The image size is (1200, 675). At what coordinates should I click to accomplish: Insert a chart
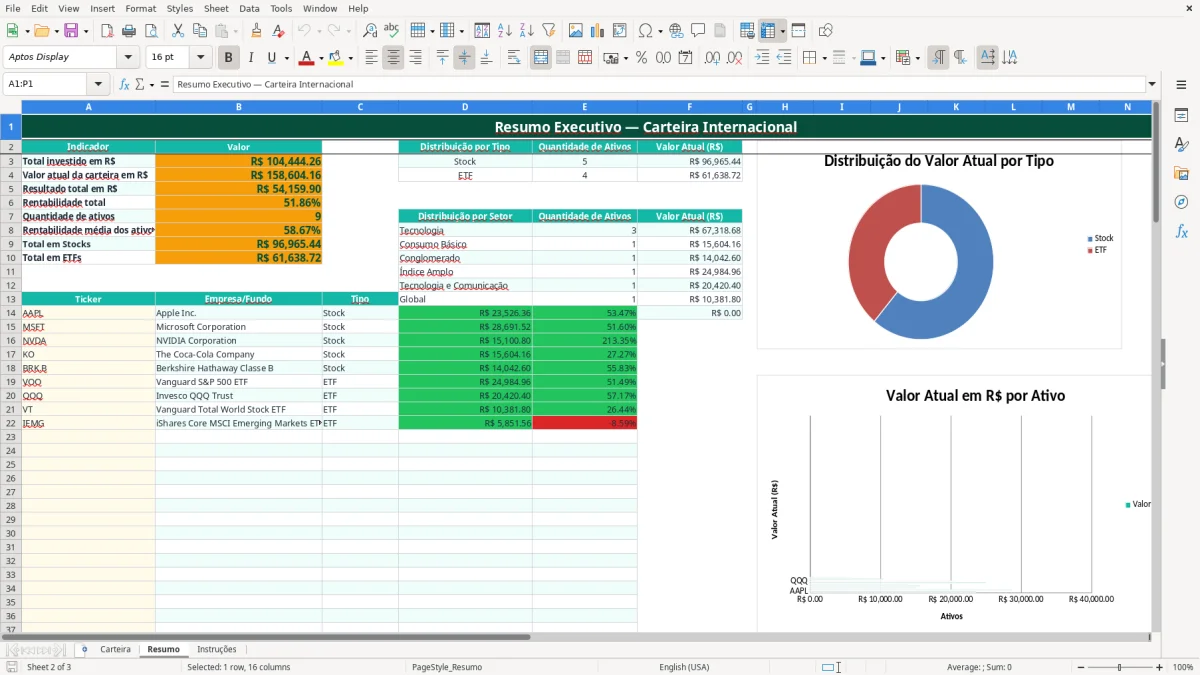[x=598, y=31]
